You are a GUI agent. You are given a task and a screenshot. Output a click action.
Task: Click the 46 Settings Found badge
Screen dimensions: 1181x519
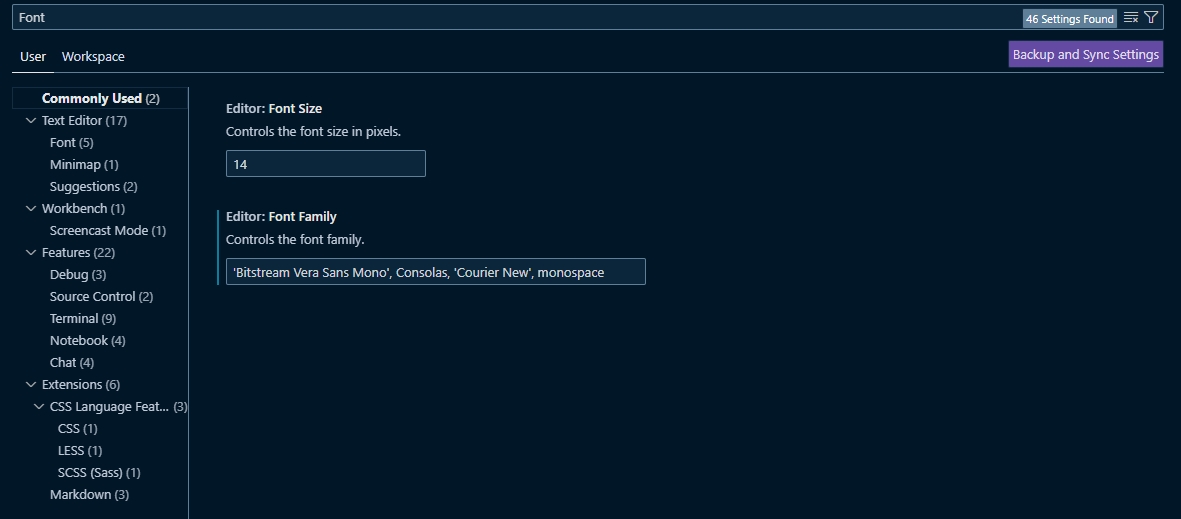tap(1070, 19)
